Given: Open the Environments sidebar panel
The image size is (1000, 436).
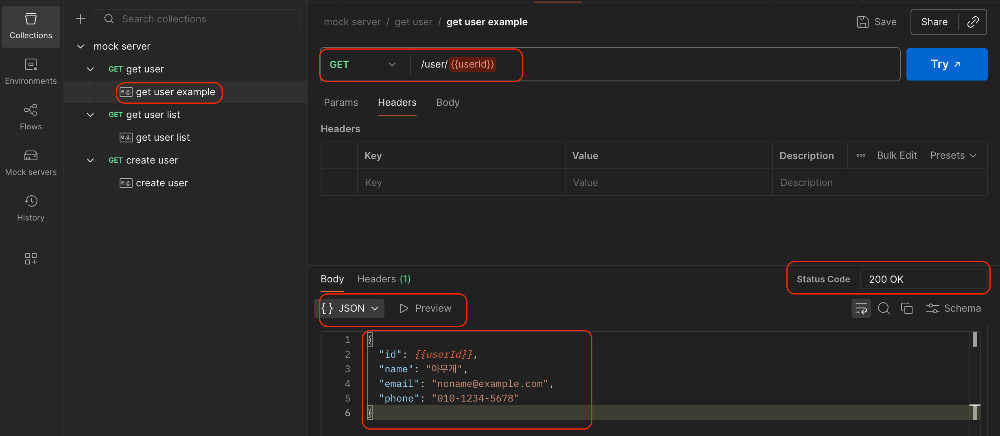Looking at the screenshot, I should click(x=31, y=72).
